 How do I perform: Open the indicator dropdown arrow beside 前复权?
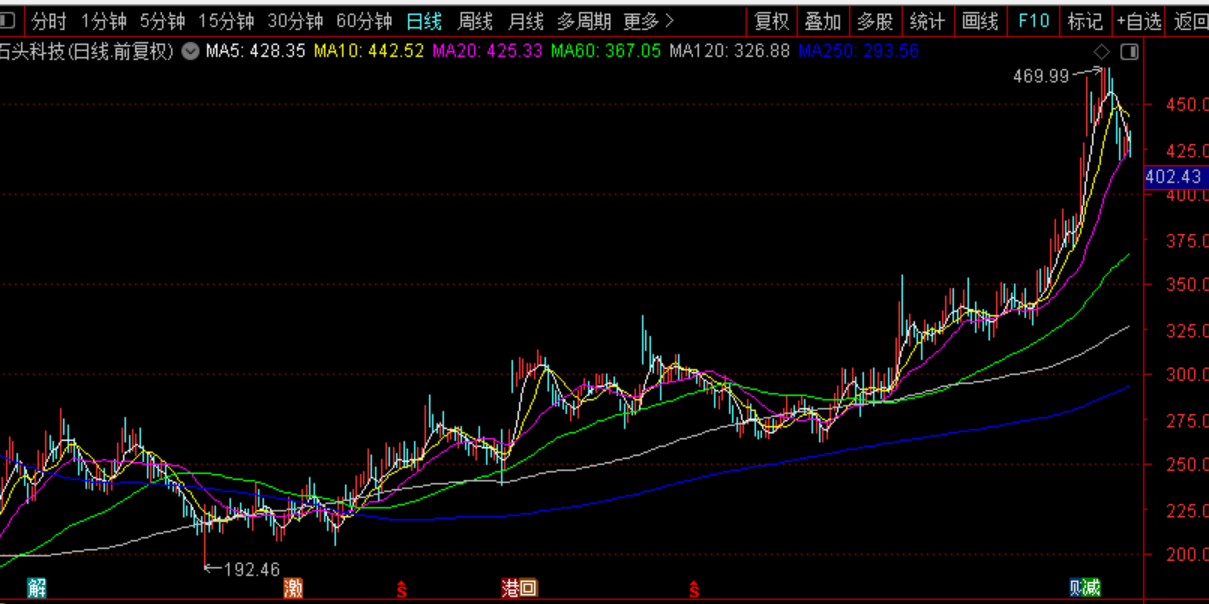coord(190,51)
